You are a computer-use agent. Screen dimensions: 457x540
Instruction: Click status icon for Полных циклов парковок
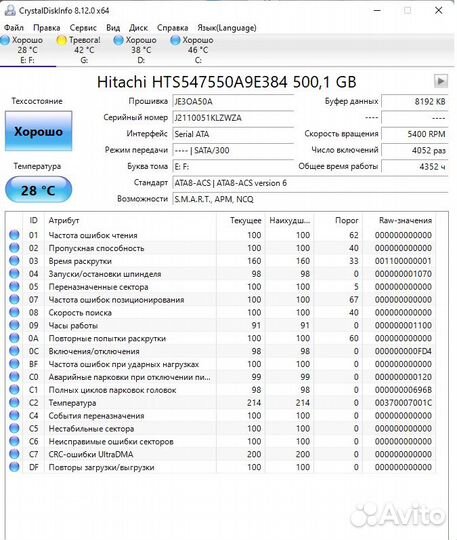pyautogui.click(x=14, y=390)
